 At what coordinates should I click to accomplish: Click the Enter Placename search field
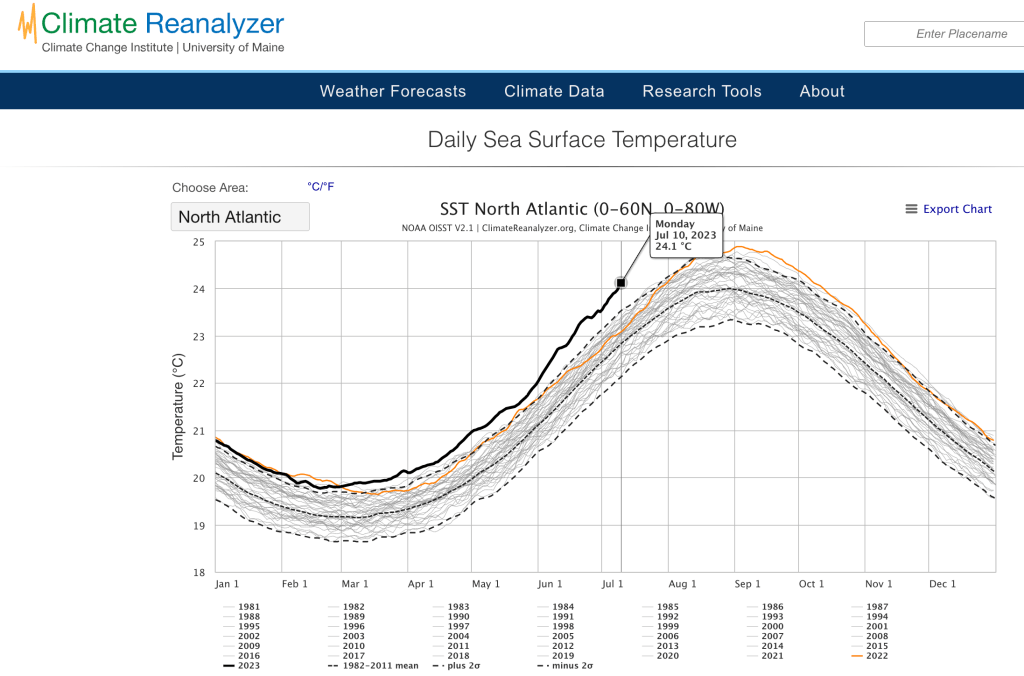(943, 33)
